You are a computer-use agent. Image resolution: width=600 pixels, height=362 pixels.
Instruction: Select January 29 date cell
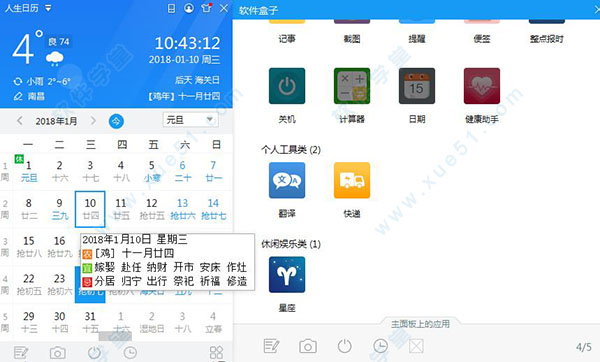(29, 322)
